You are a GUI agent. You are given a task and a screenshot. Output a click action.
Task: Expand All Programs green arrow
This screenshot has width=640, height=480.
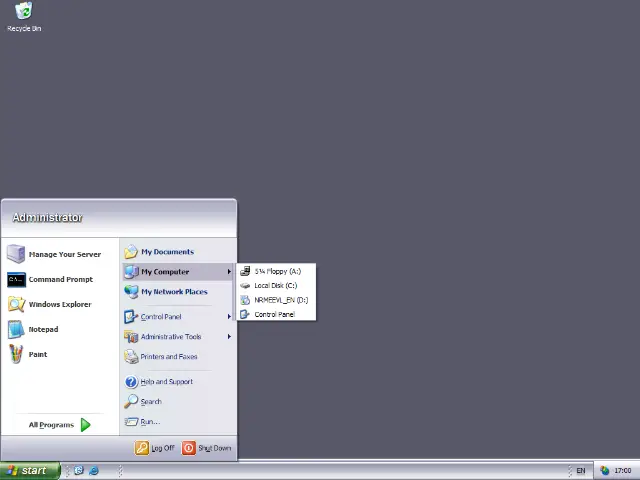pos(85,425)
